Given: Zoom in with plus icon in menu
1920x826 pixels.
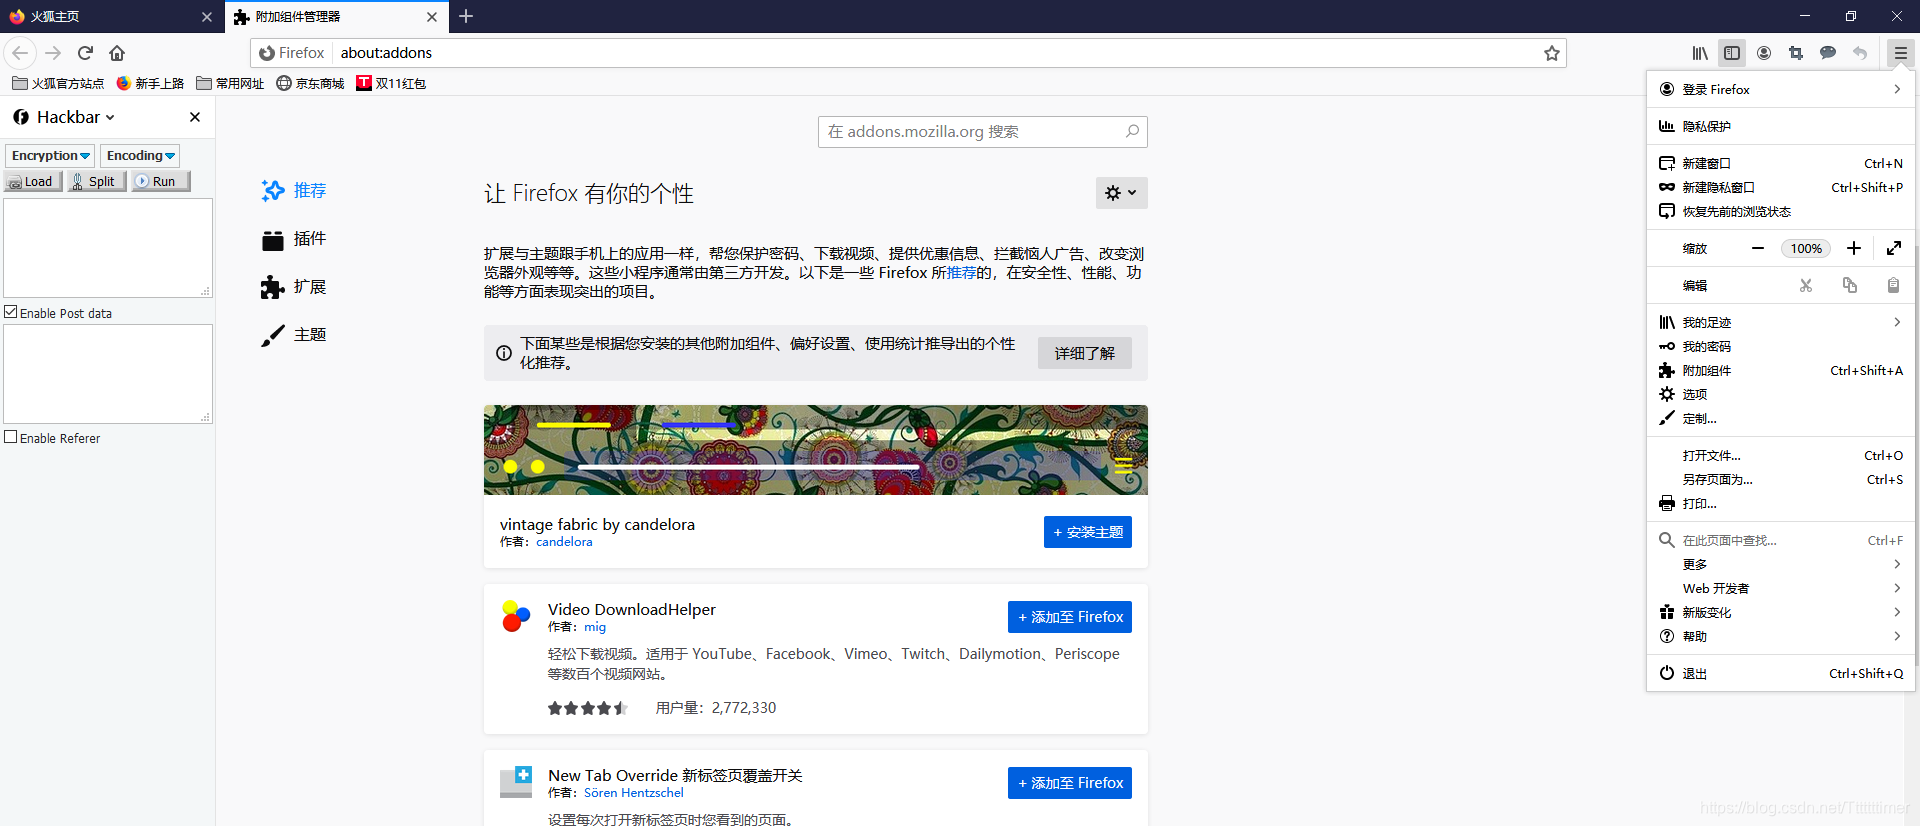Looking at the screenshot, I should pos(1854,248).
